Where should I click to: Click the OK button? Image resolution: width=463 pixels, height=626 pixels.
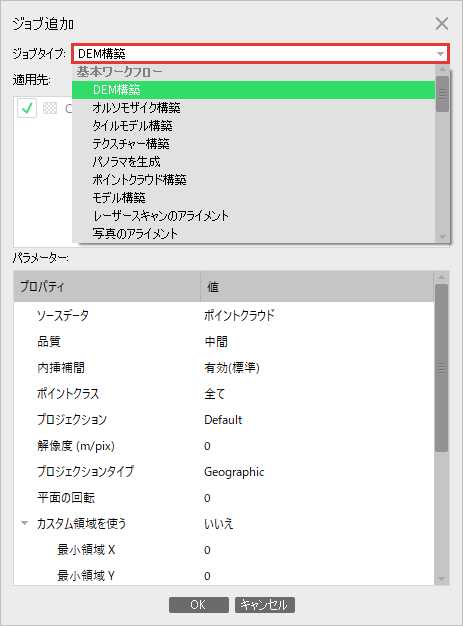click(x=199, y=605)
